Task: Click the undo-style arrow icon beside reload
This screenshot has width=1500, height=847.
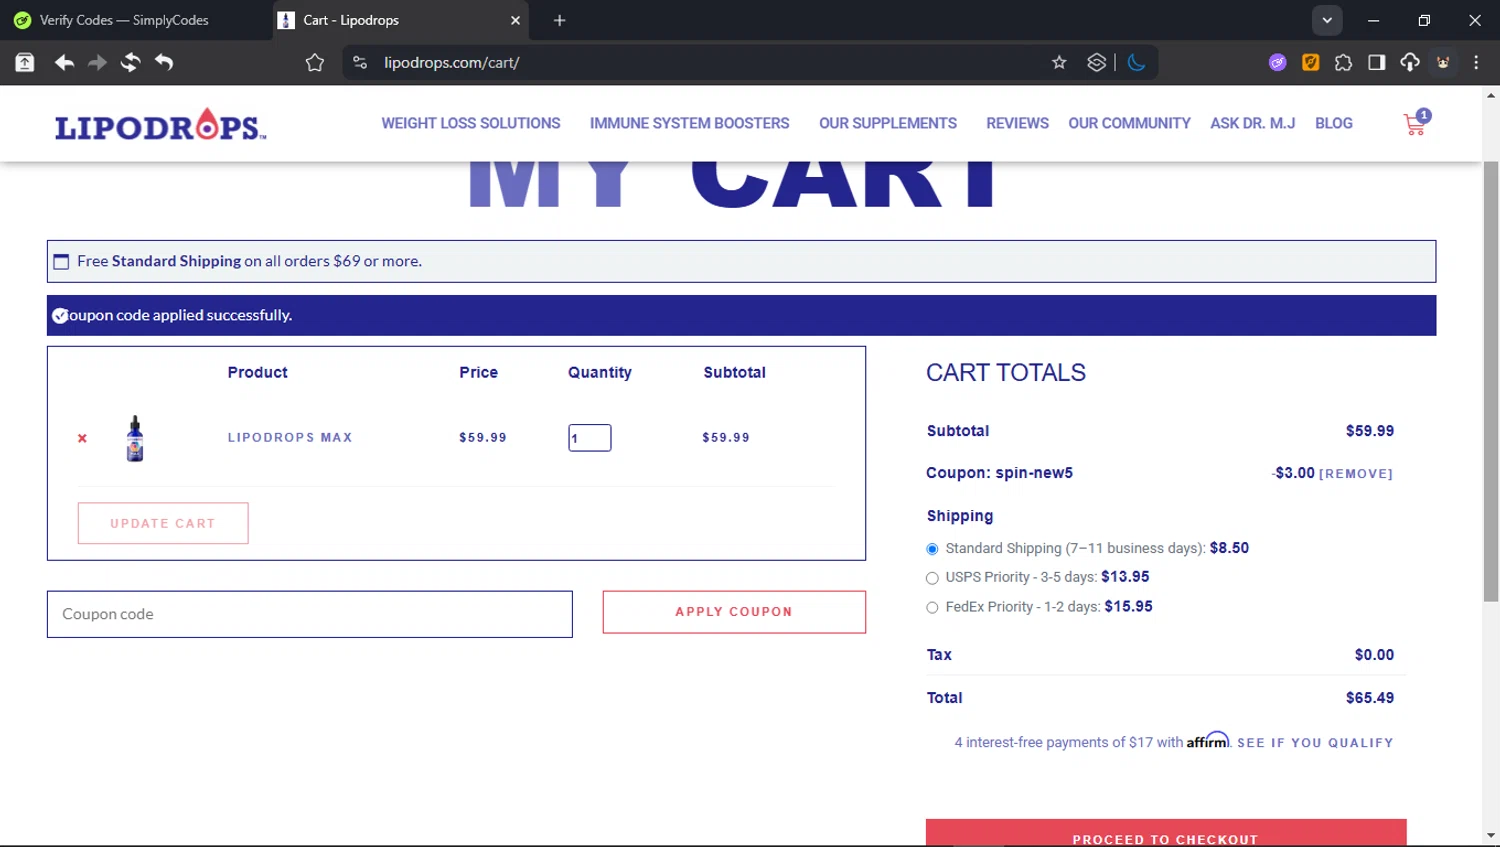Action: 164,62
